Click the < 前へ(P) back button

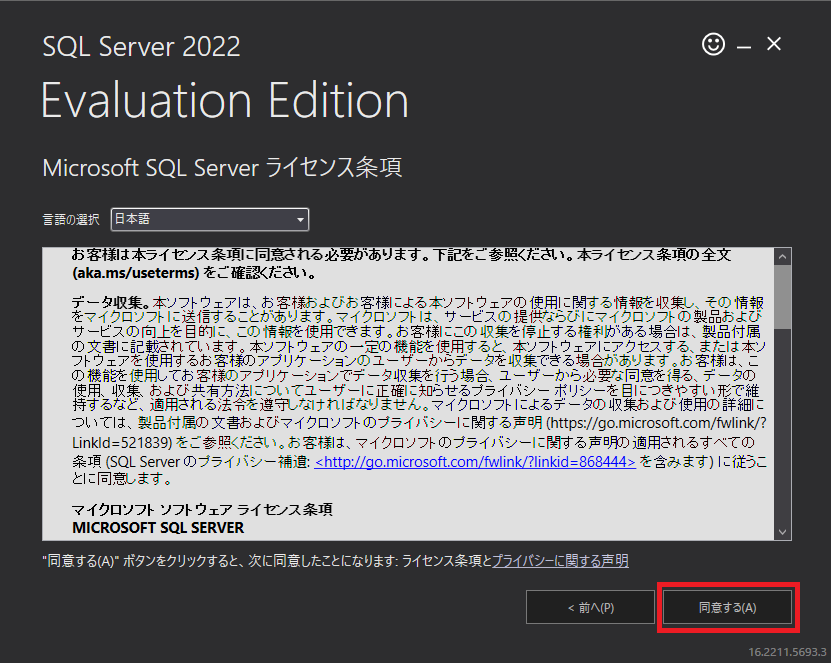coord(590,607)
